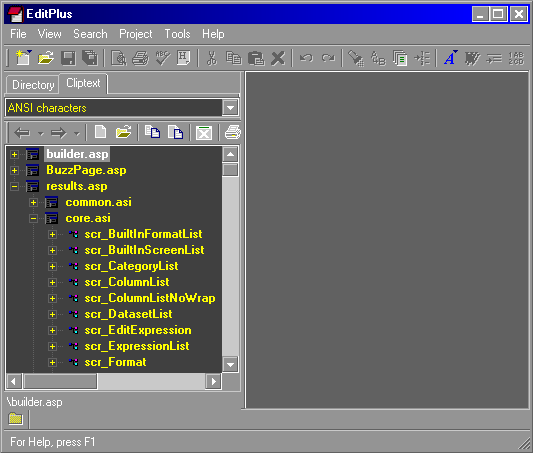Click the Undo arrow icon
The width and height of the screenshot is (534, 454).
pyautogui.click(x=306, y=58)
